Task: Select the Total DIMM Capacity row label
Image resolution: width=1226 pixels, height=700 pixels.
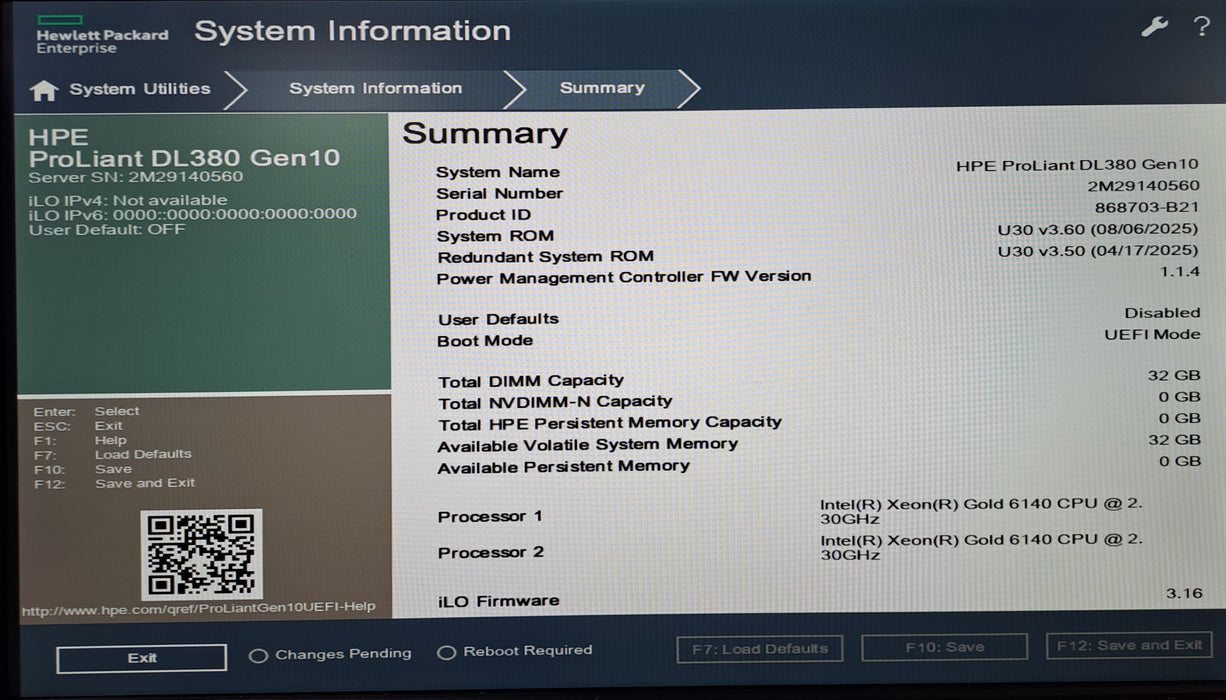Action: pos(531,381)
